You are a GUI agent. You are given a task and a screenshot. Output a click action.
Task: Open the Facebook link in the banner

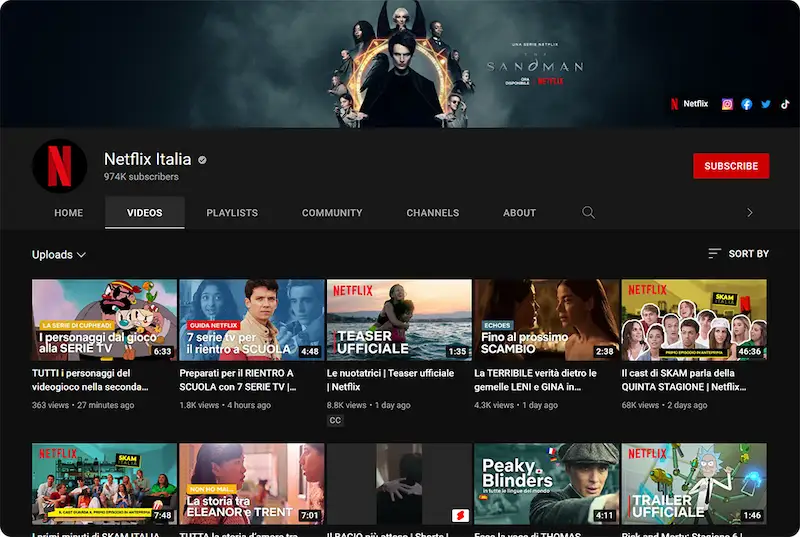(x=746, y=104)
